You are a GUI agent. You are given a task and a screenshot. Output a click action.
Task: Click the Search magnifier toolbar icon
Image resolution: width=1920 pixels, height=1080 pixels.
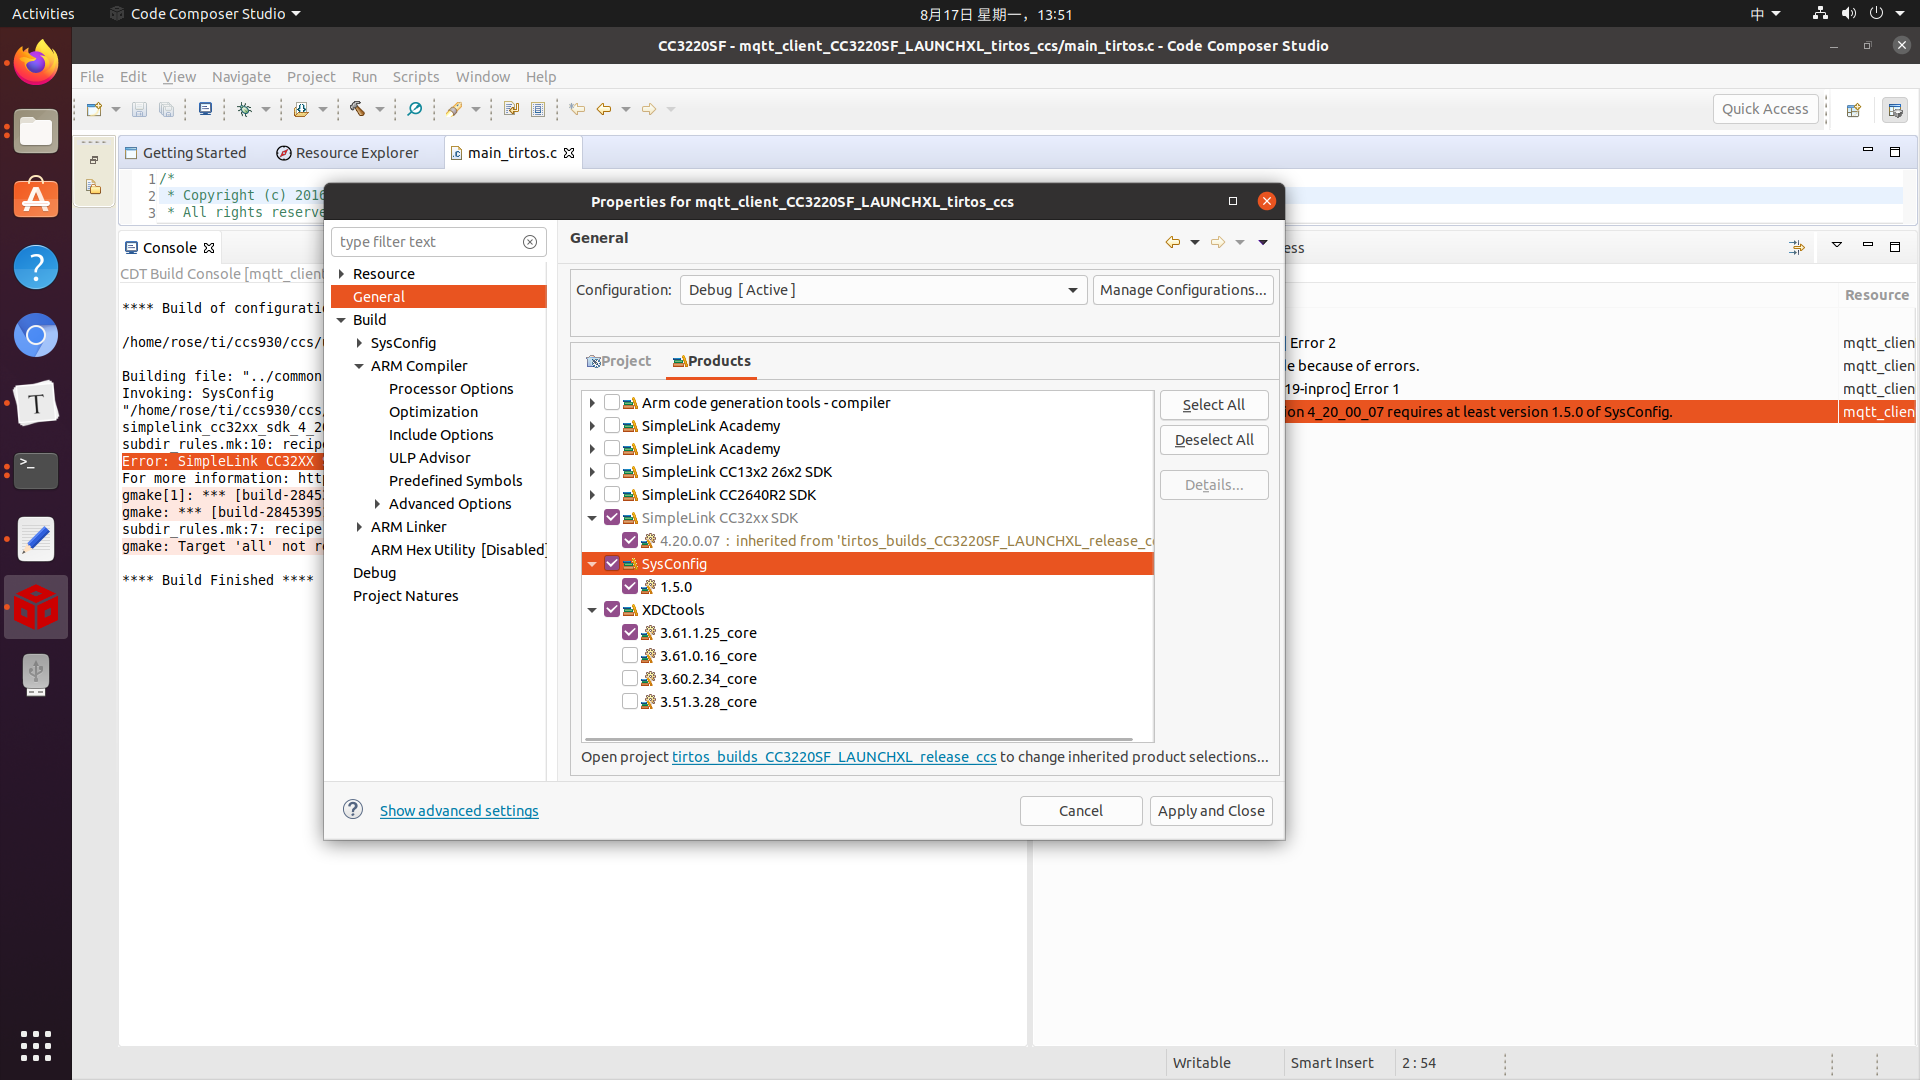(x=414, y=109)
